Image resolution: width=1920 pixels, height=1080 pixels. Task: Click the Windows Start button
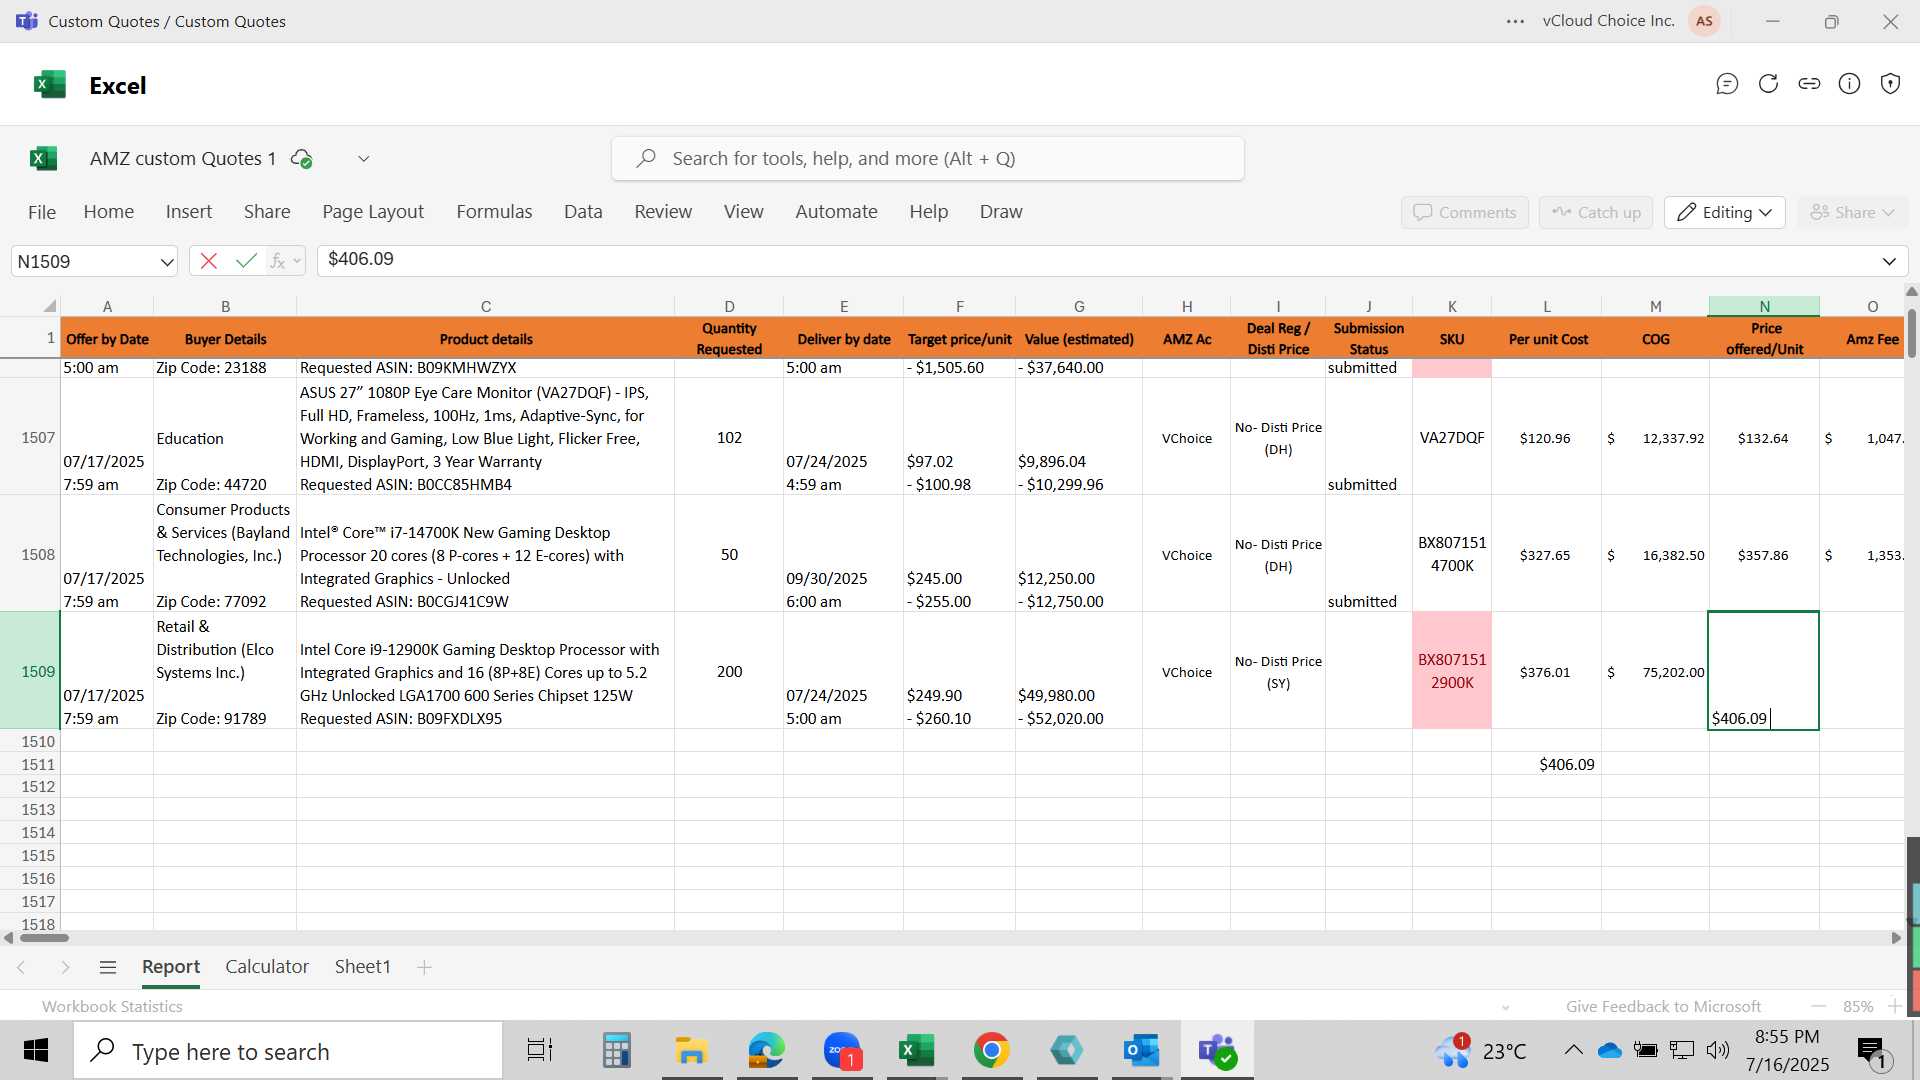[36, 1051]
